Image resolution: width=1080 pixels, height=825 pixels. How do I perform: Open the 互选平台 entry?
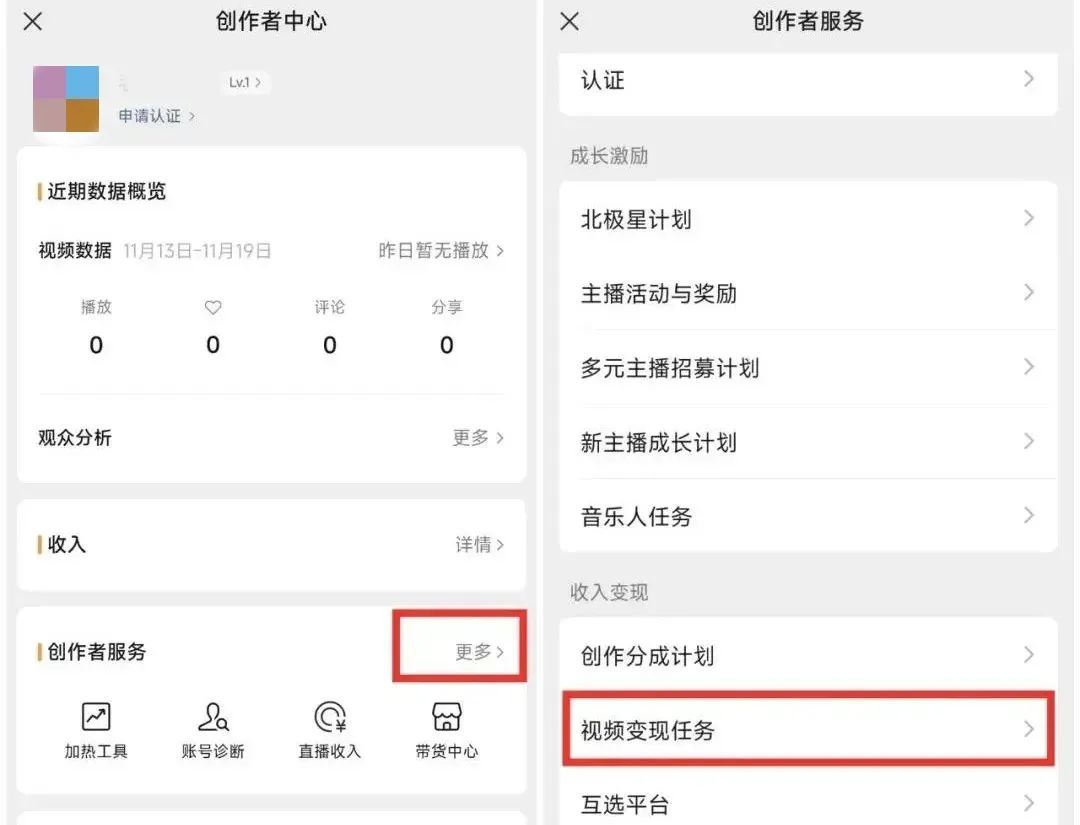click(807, 803)
